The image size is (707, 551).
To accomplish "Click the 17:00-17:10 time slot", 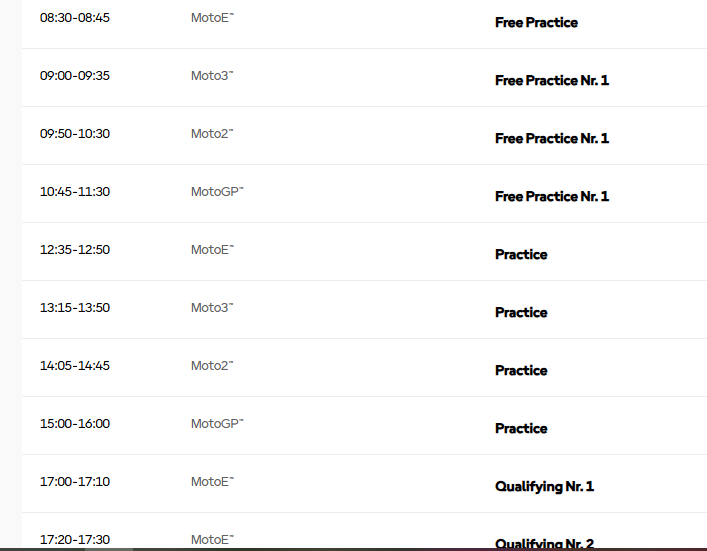I will pyautogui.click(x=75, y=482).
